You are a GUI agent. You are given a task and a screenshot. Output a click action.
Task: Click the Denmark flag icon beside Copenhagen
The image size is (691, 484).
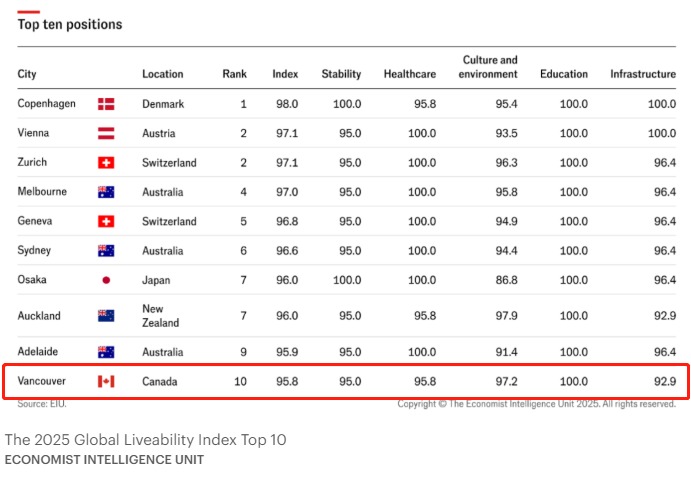tap(106, 104)
